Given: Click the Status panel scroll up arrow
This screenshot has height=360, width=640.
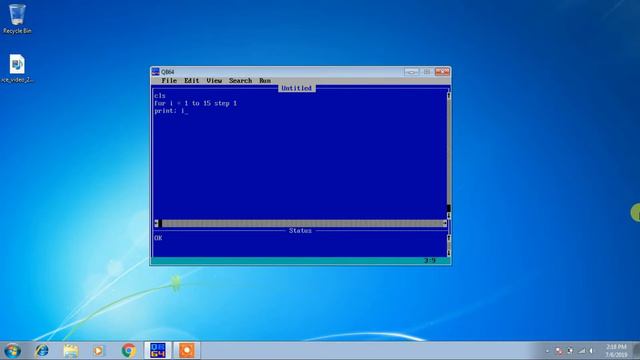Looking at the screenshot, I should [x=449, y=238].
